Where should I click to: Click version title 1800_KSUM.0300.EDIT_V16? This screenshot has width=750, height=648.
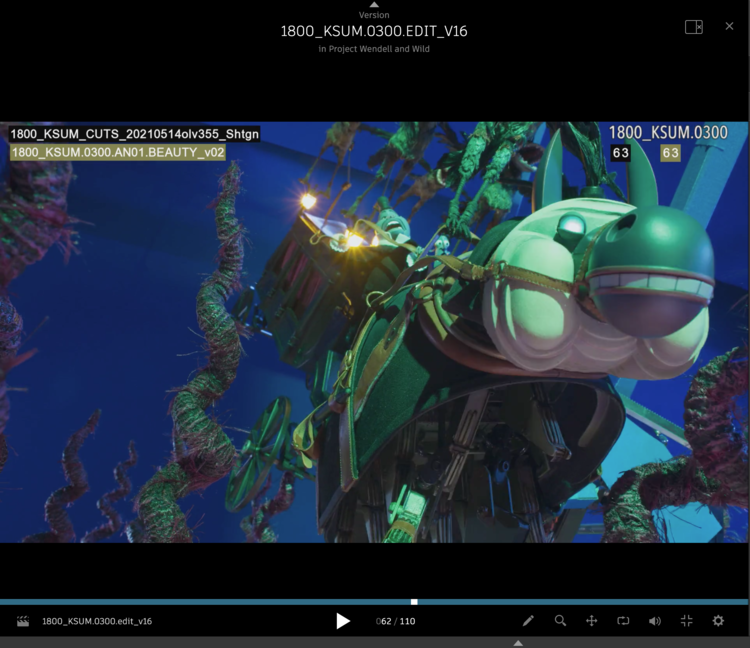pyautogui.click(x=374, y=31)
